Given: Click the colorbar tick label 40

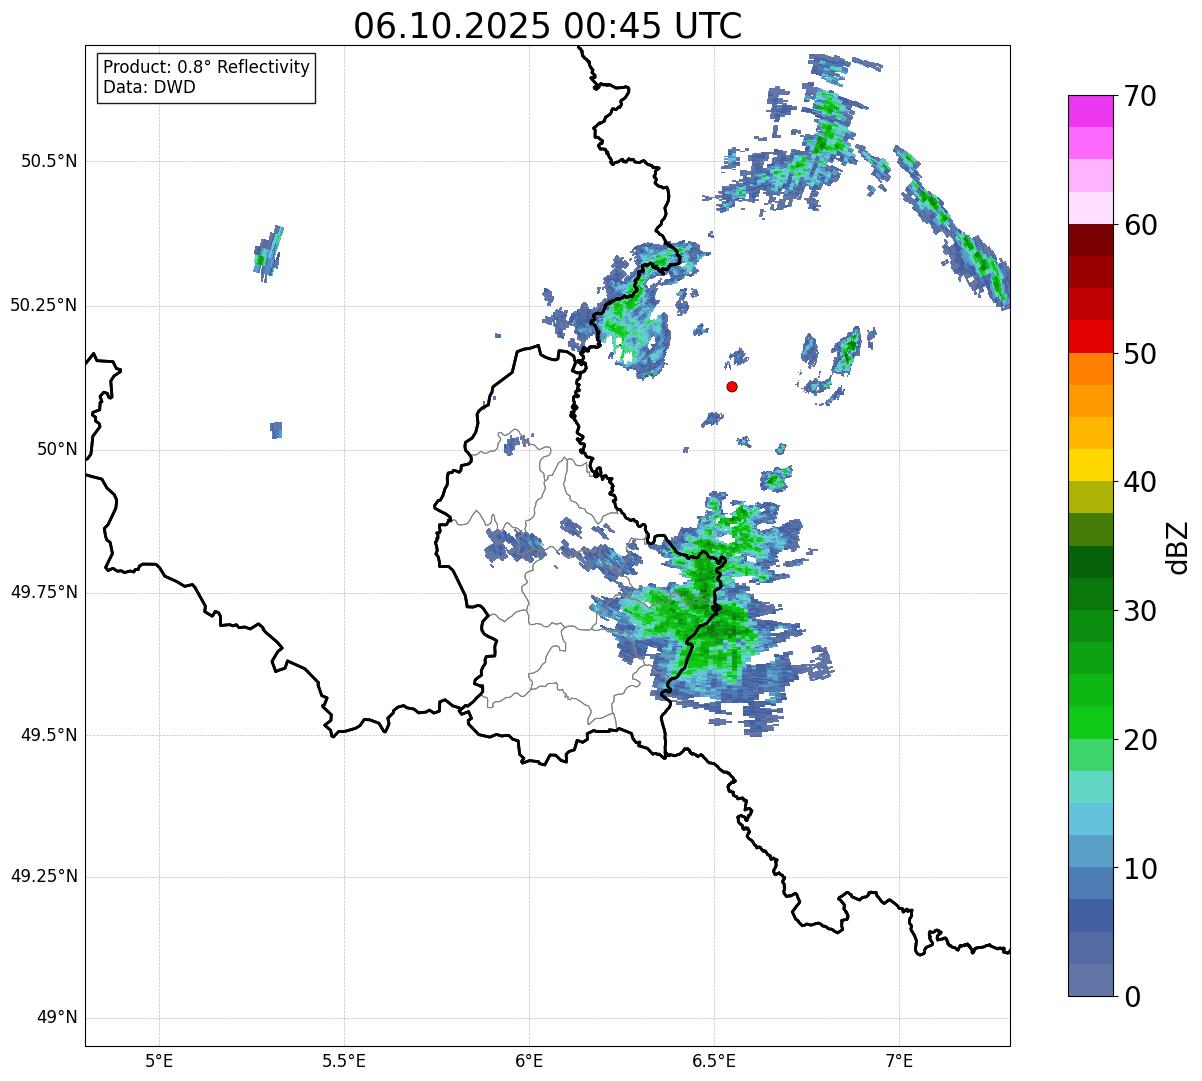Looking at the screenshot, I should tap(1141, 482).
